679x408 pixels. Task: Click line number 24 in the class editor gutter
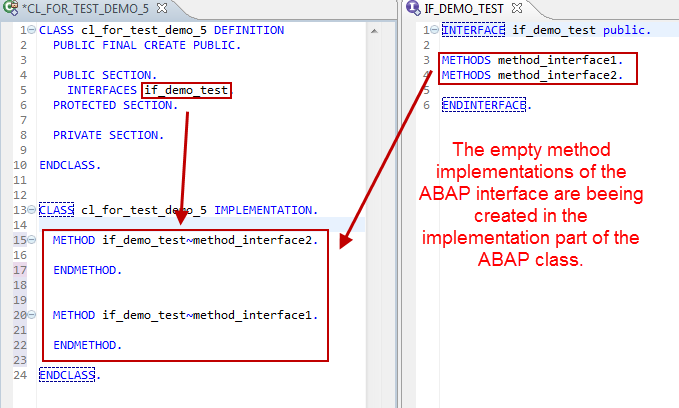click(20, 375)
